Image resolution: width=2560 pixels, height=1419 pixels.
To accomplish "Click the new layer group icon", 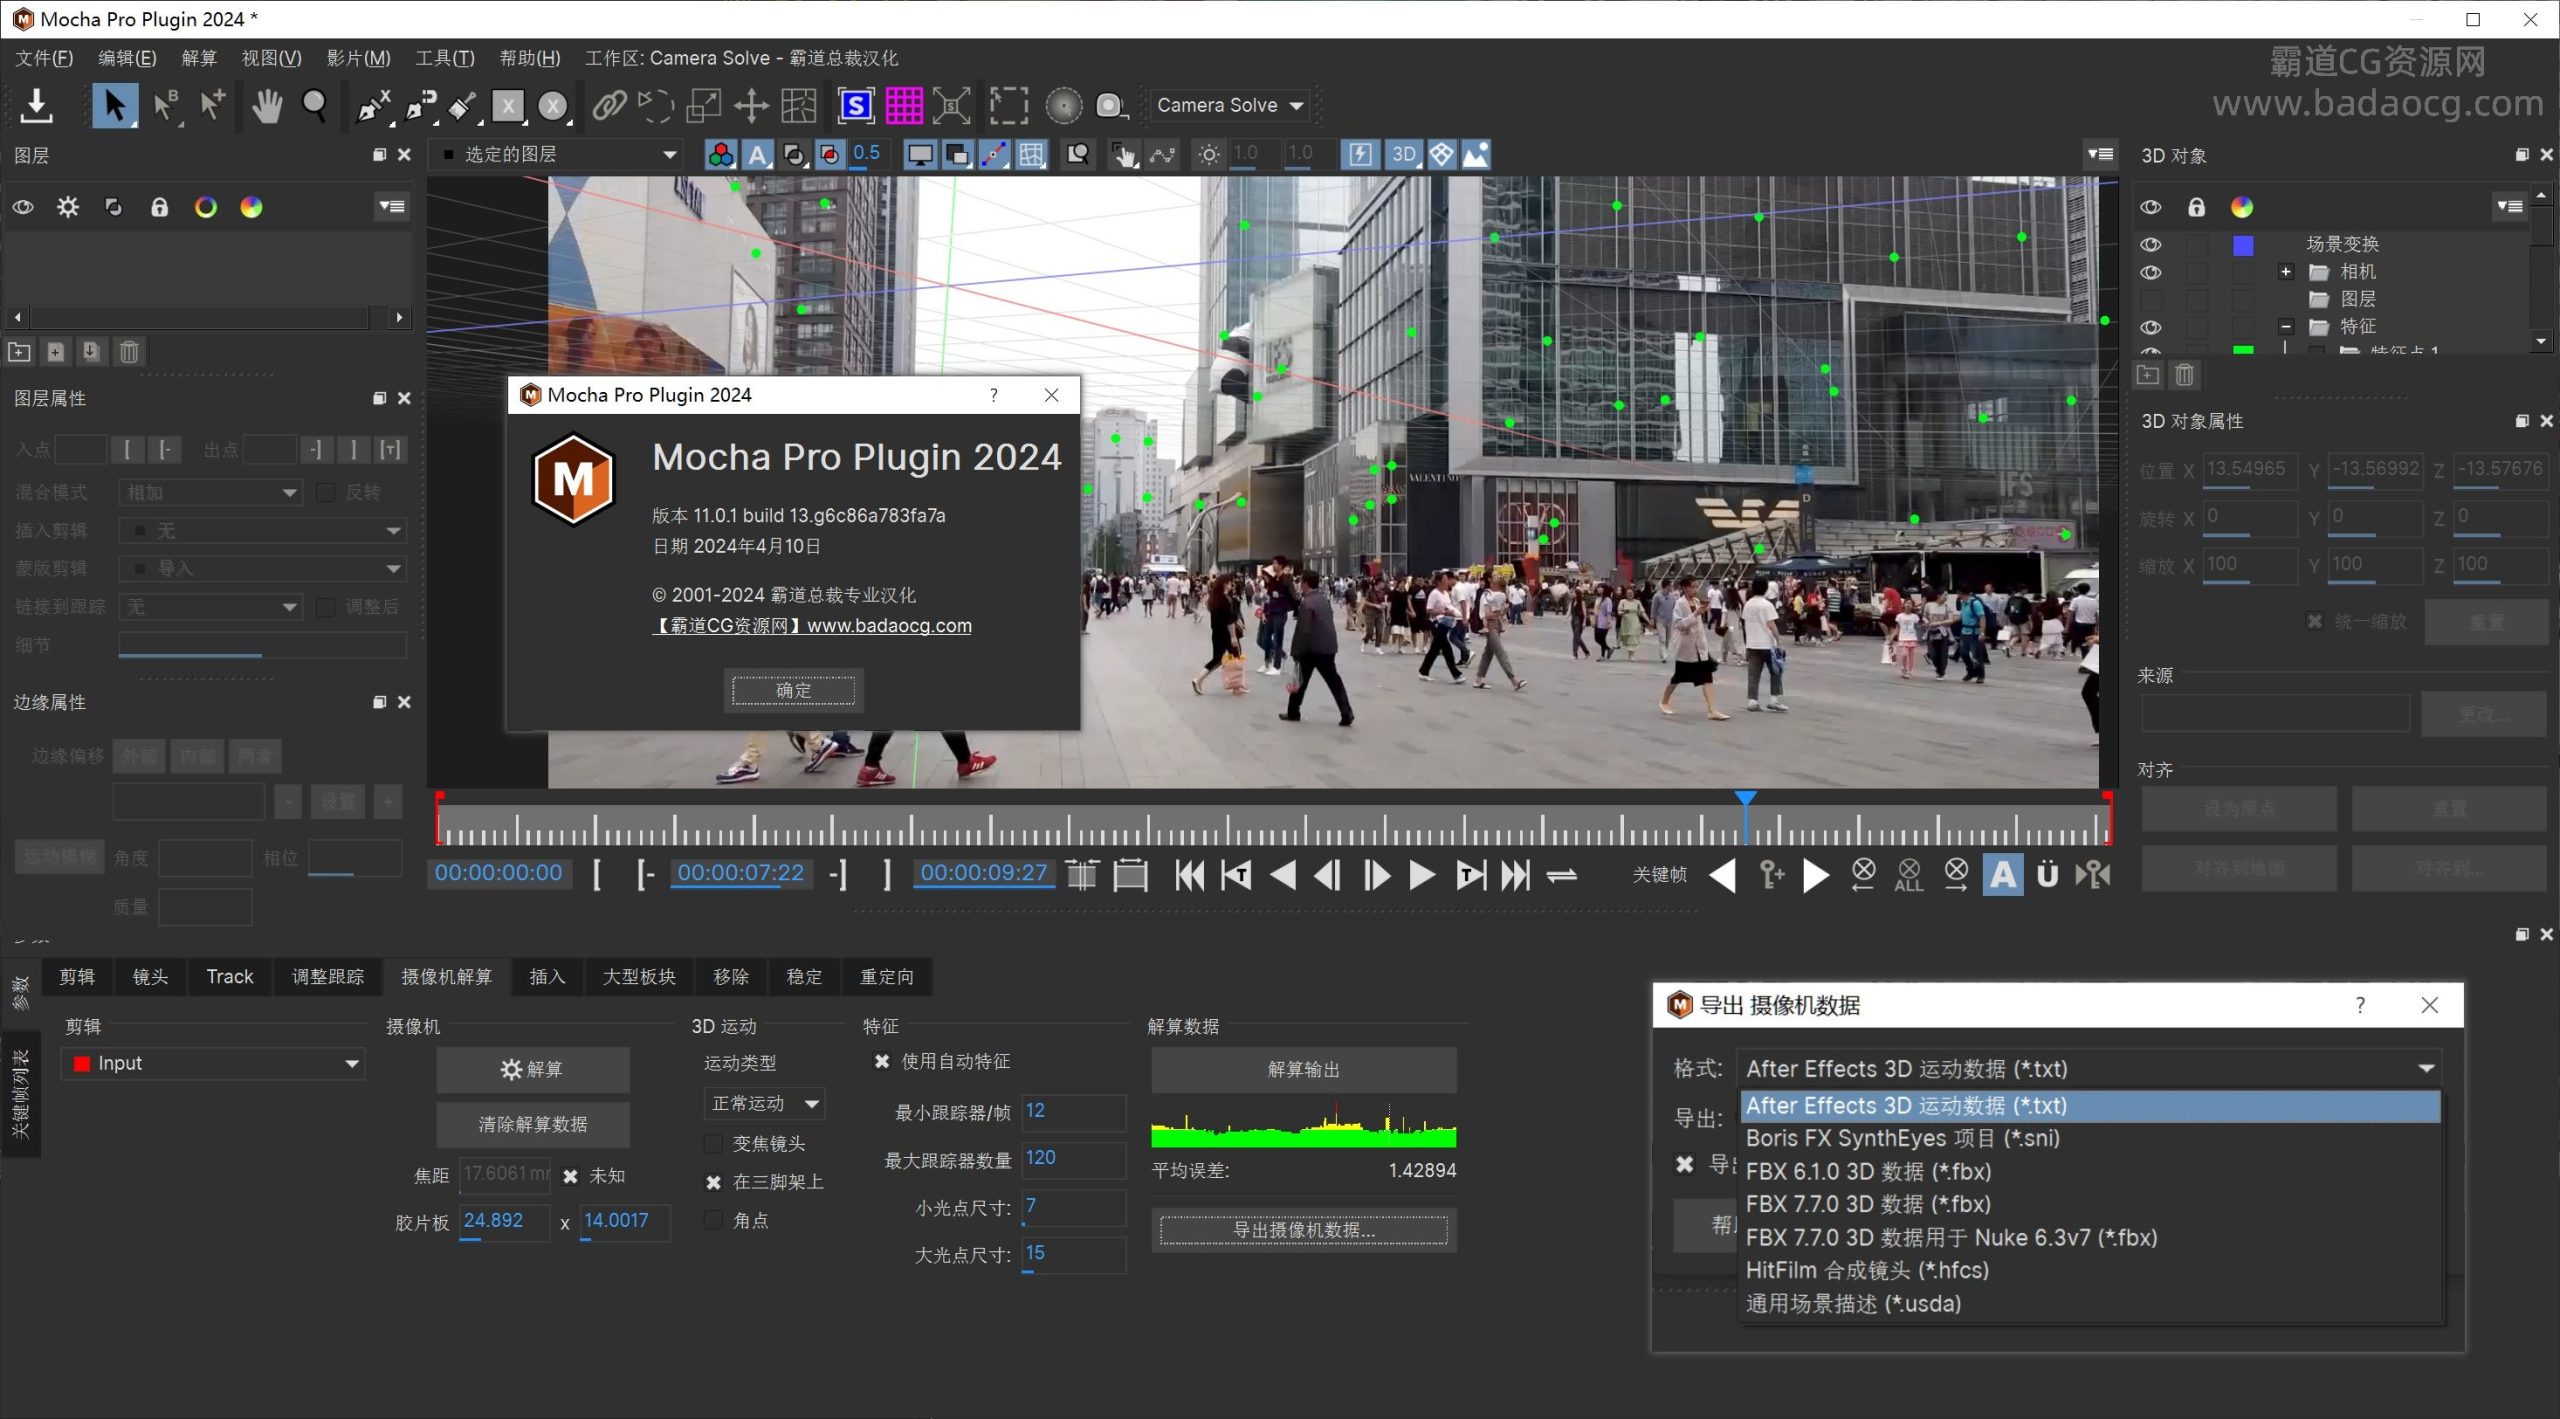I will click(x=19, y=352).
